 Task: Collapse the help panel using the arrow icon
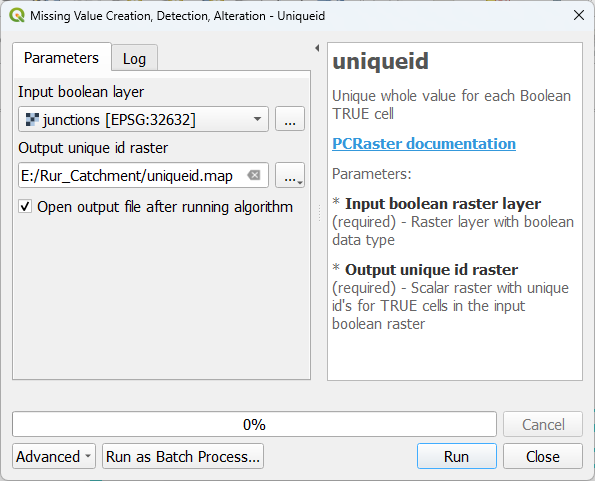click(317, 48)
